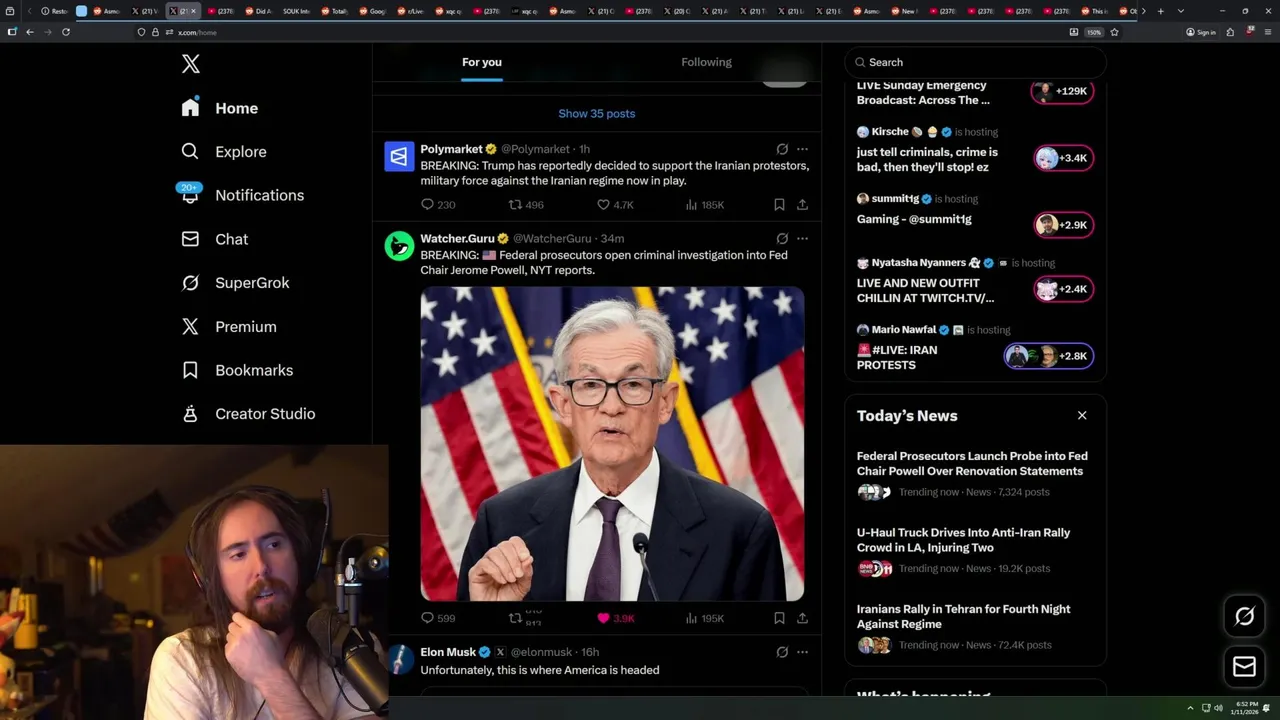This screenshot has width=1280, height=720.
Task: Show hidden system tray icons
Action: pos(1190,708)
